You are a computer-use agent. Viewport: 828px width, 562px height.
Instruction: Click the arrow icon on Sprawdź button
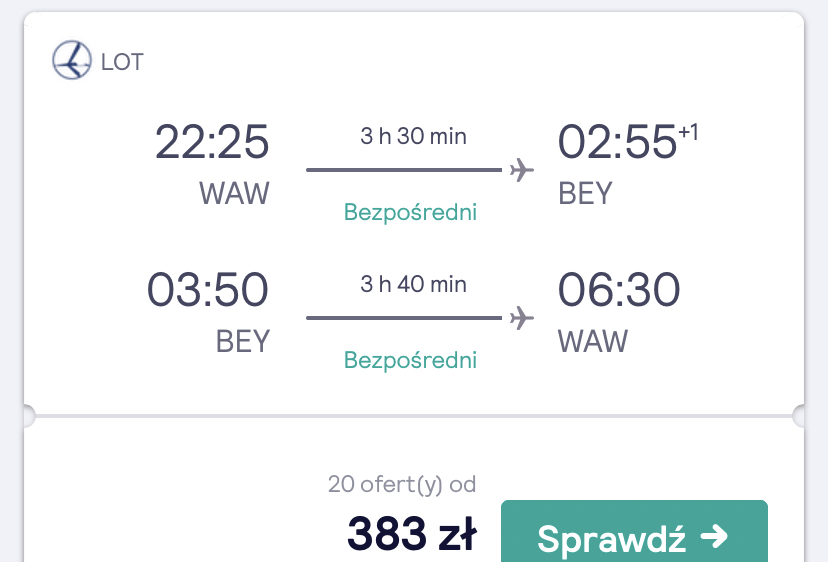tap(714, 537)
